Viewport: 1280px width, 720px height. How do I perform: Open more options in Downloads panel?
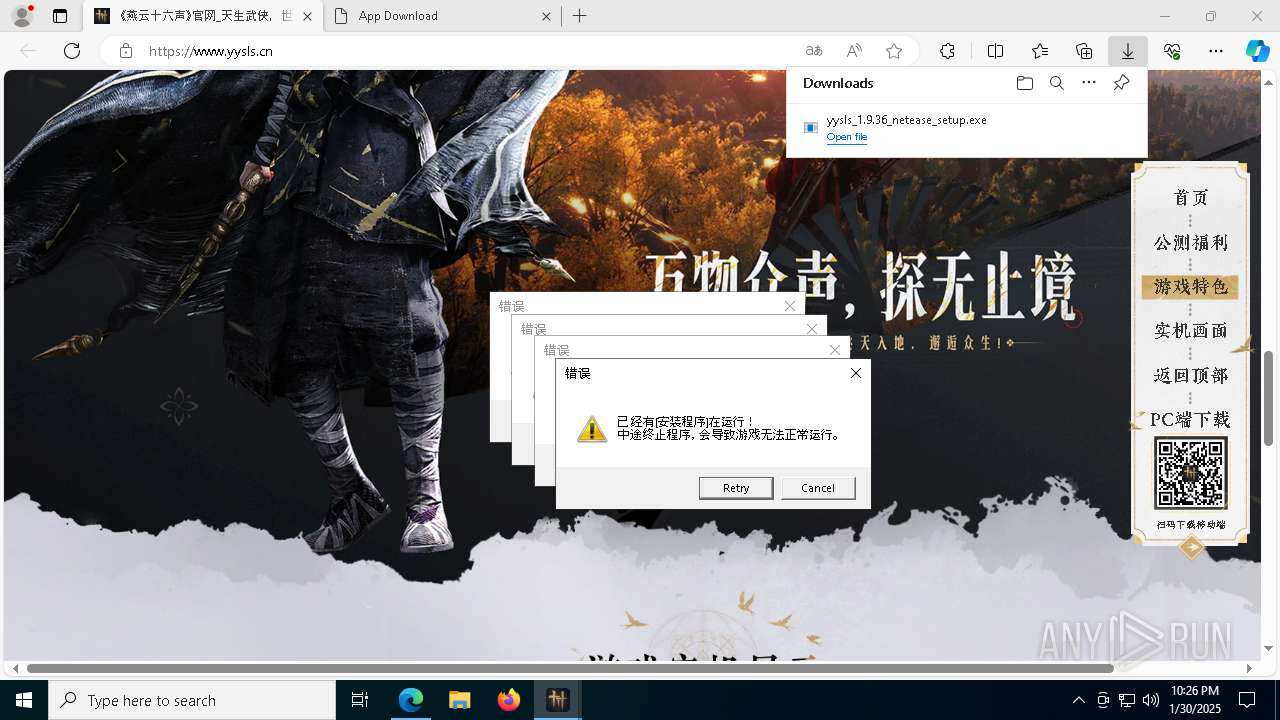(1089, 83)
